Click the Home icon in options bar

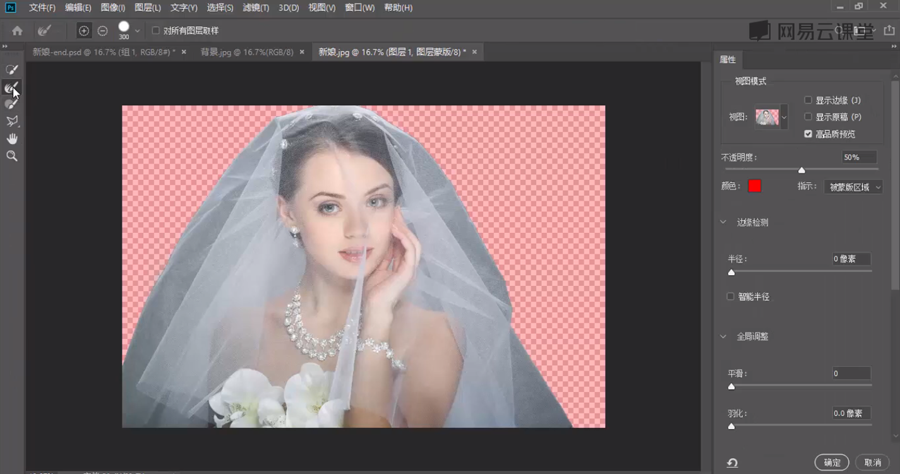(17, 31)
